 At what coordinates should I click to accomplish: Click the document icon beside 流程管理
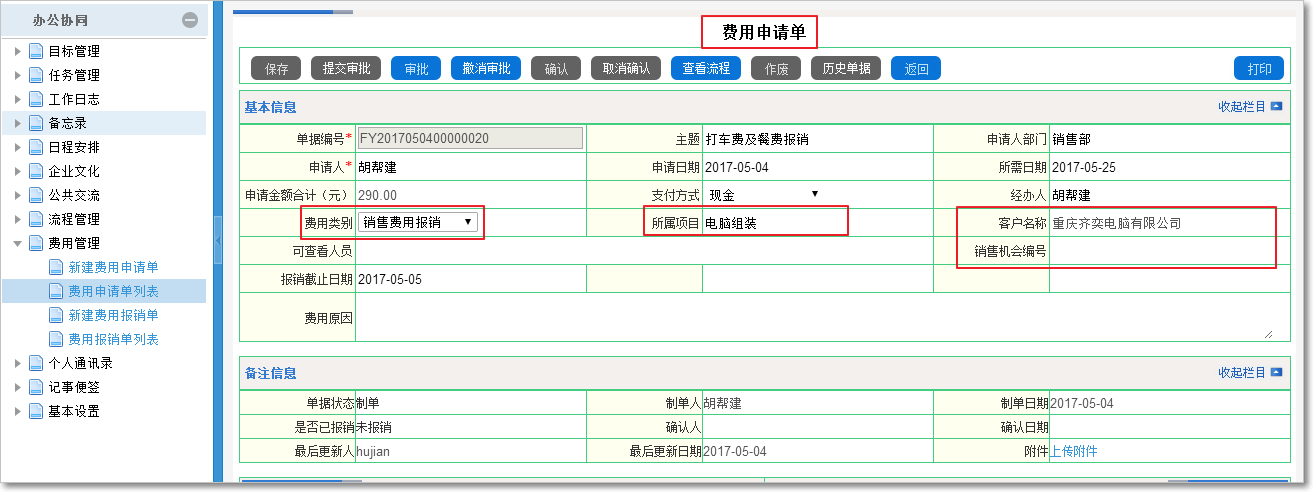point(36,219)
